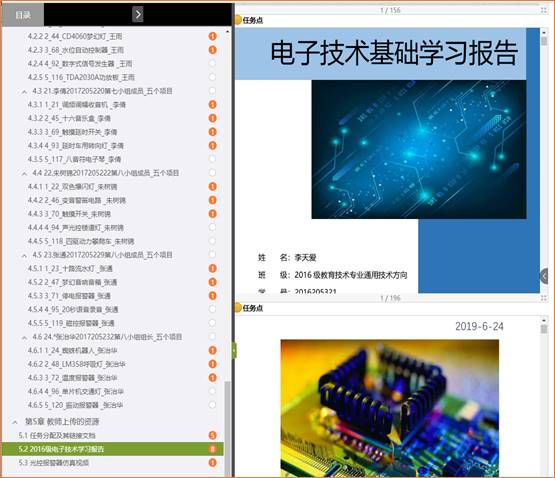Click empty status circle for 4.2.4 row
Screen dimensions: 555x478
212,63
